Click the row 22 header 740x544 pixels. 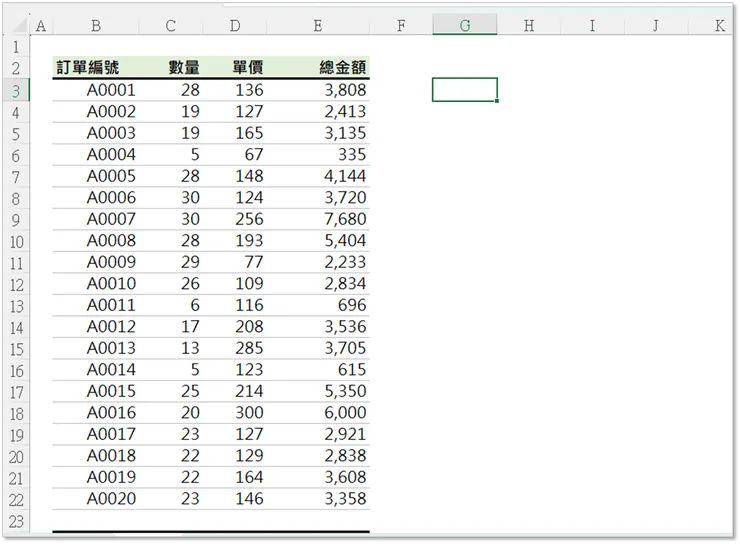[x=16, y=500]
